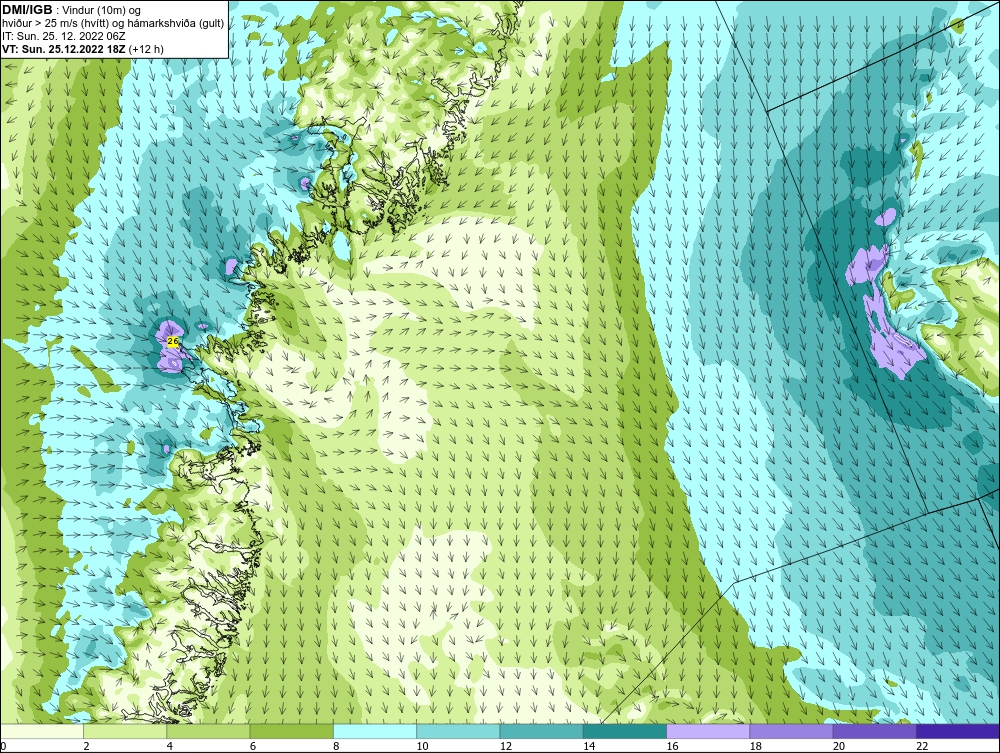Viewport: 1000px width, 753px height.
Task: Click the DMI/IGB title text
Action: pos(28,10)
